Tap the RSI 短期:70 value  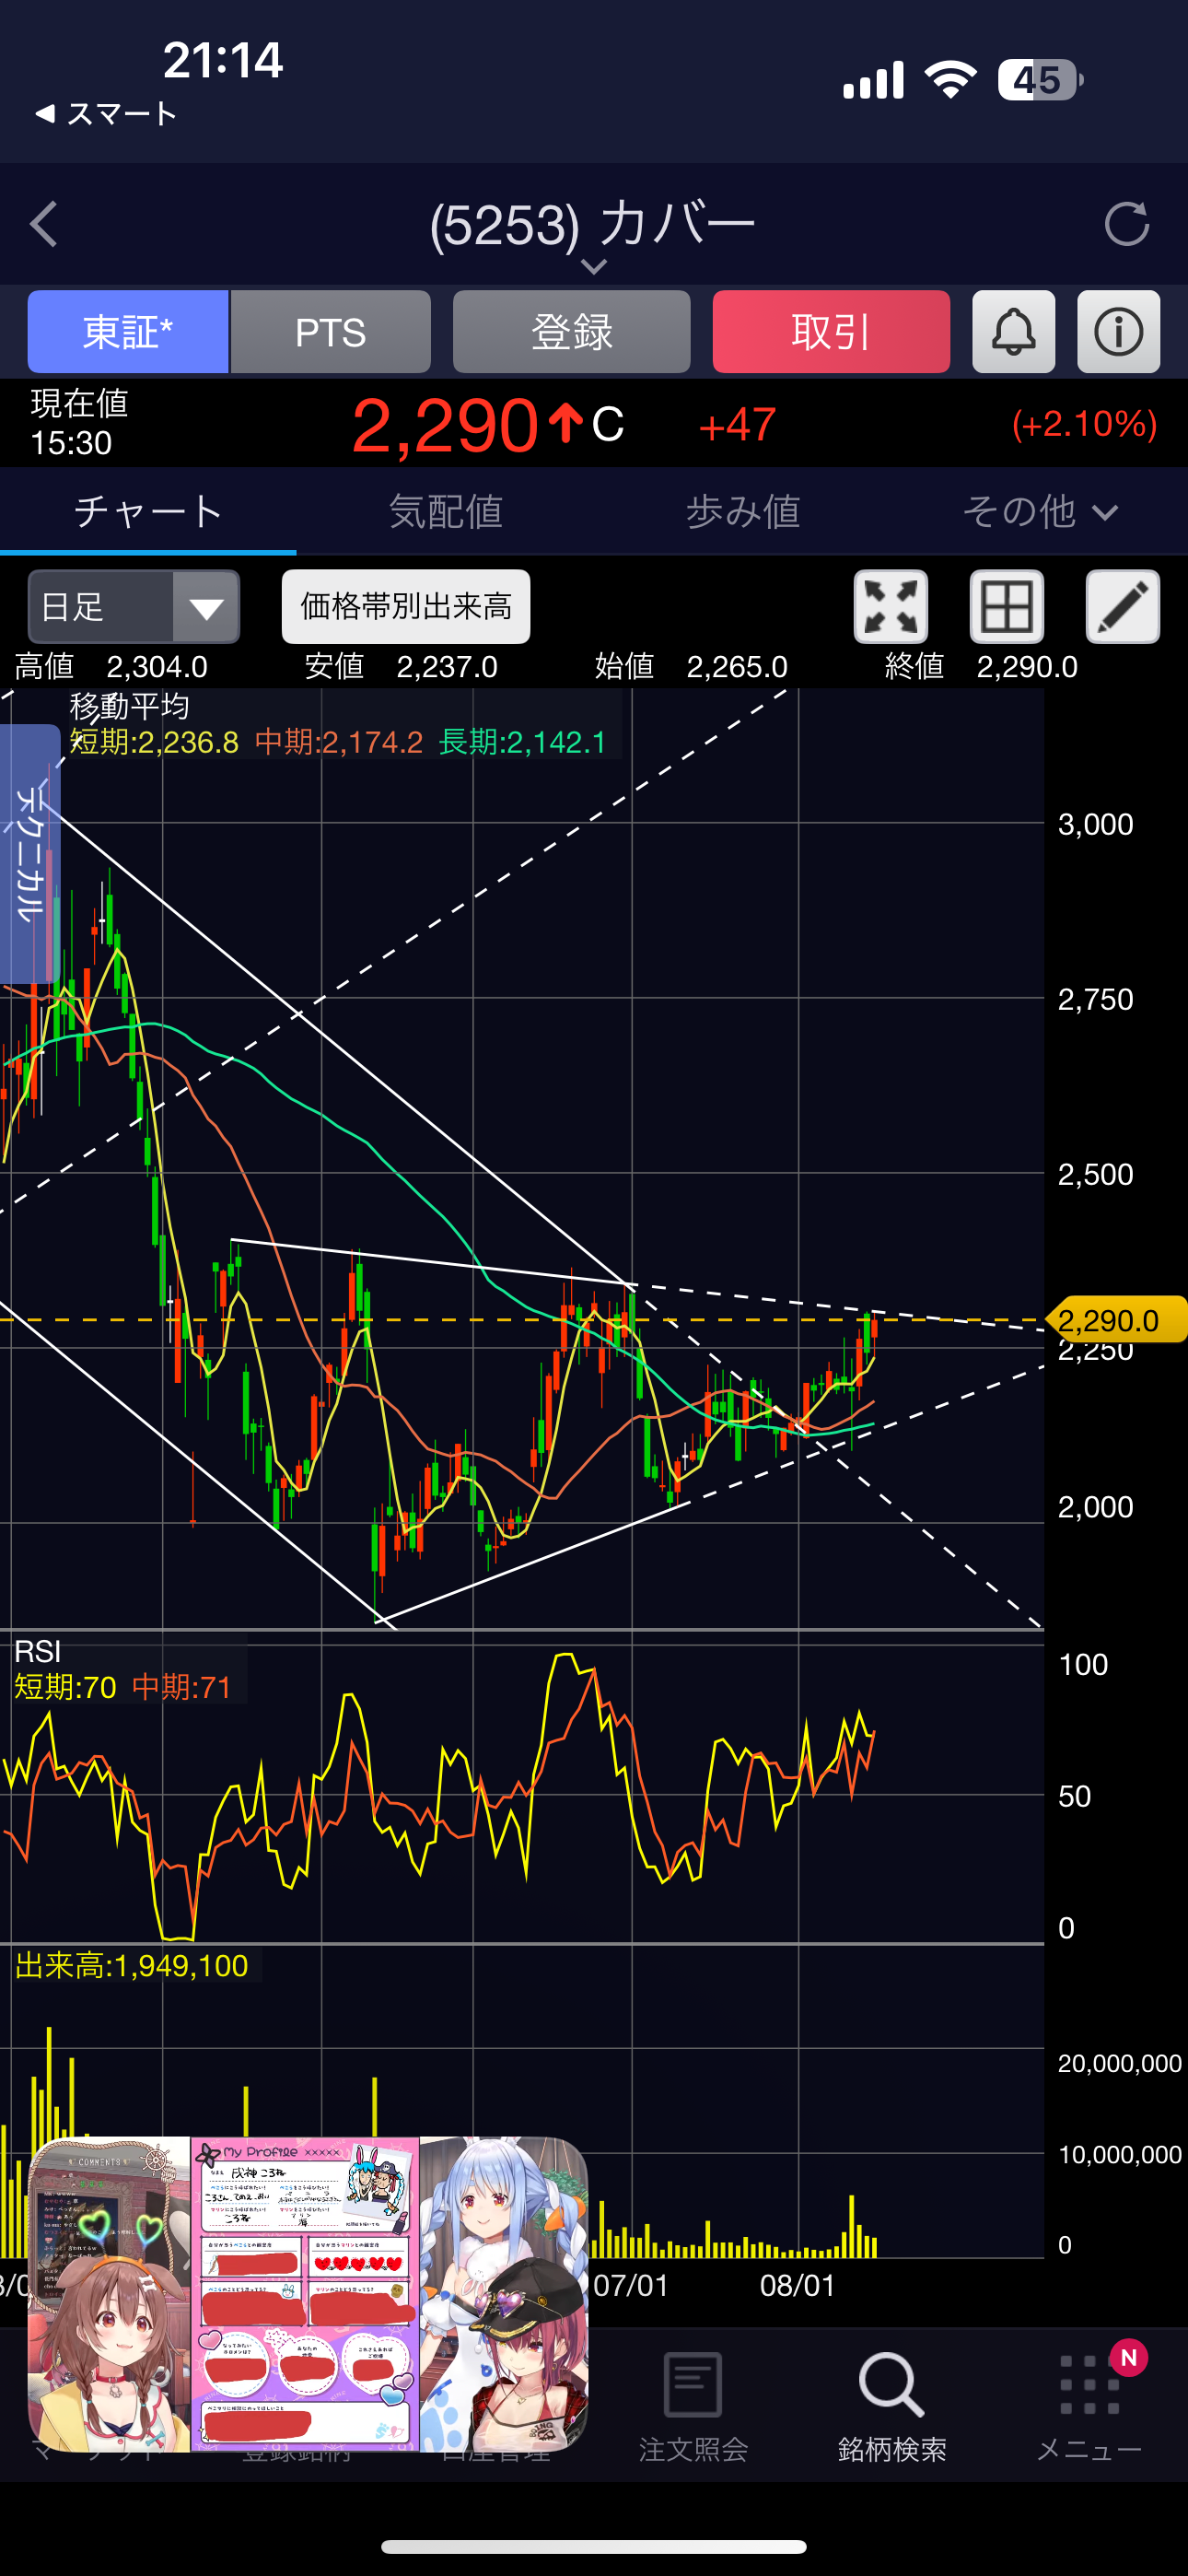(x=66, y=1687)
